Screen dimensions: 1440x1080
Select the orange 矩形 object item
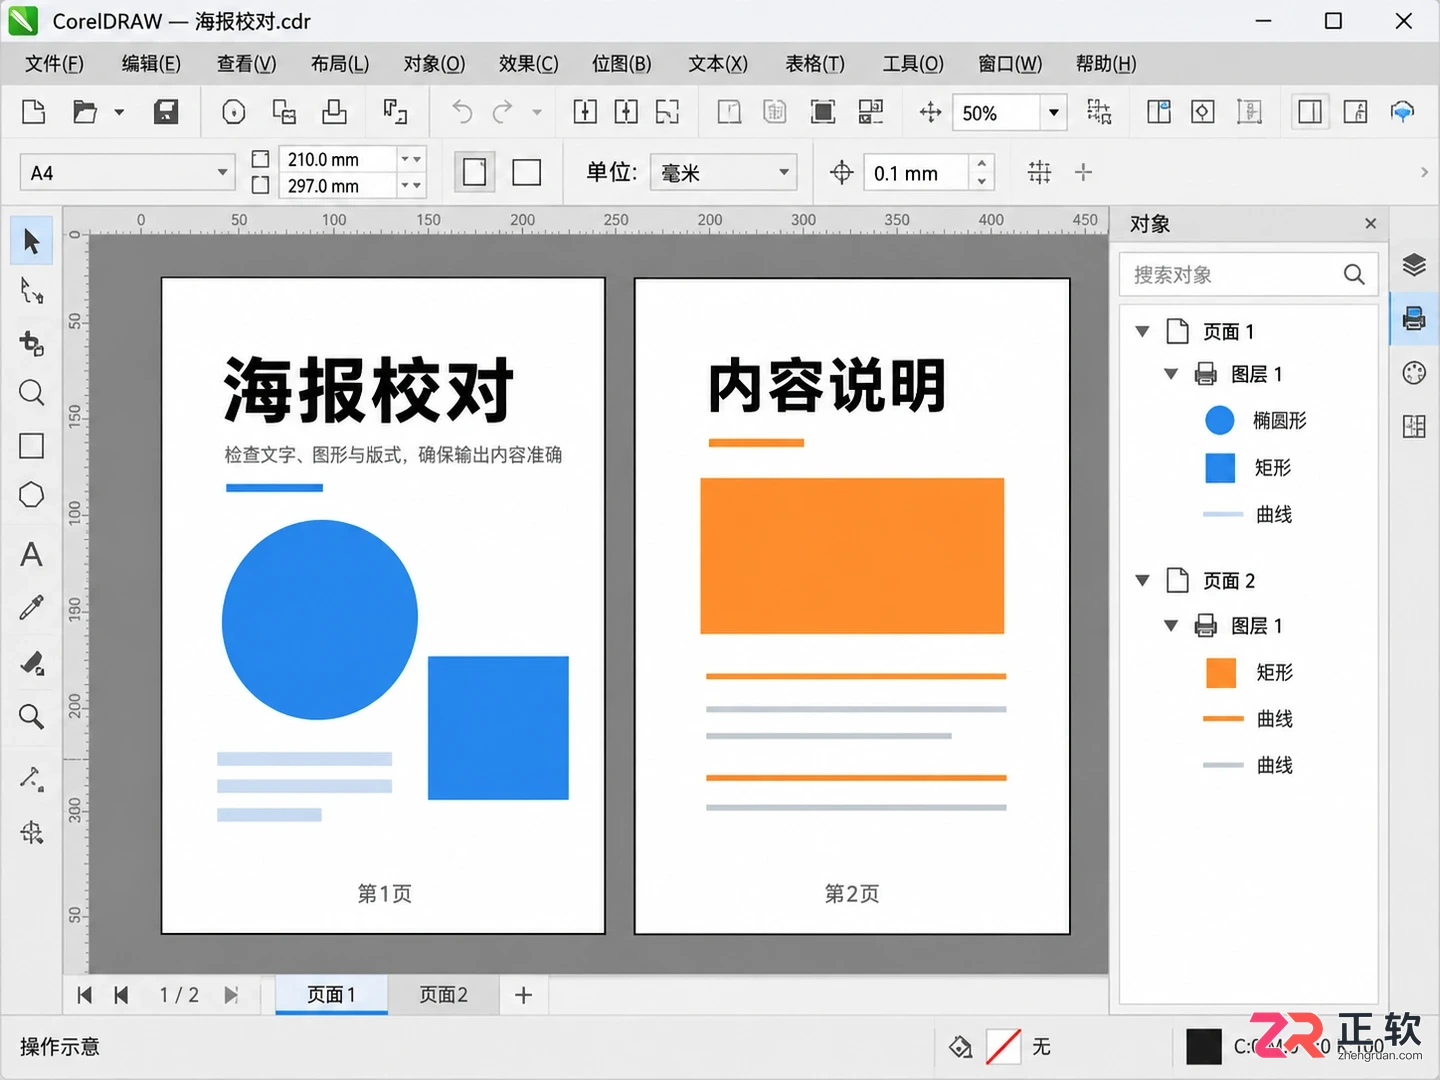pos(1250,673)
